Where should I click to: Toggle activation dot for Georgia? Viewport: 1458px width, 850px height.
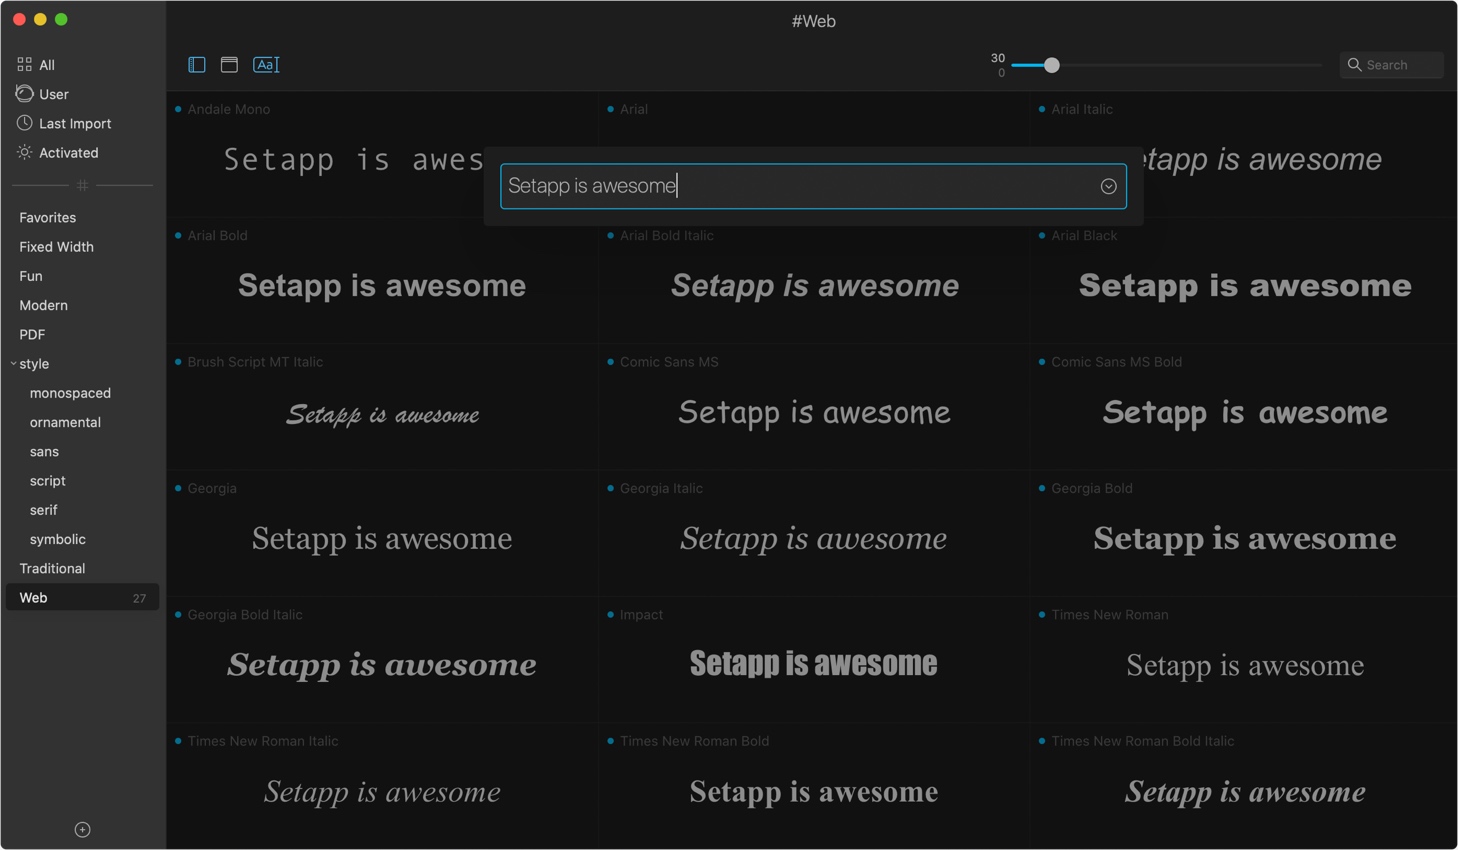pyautogui.click(x=178, y=488)
